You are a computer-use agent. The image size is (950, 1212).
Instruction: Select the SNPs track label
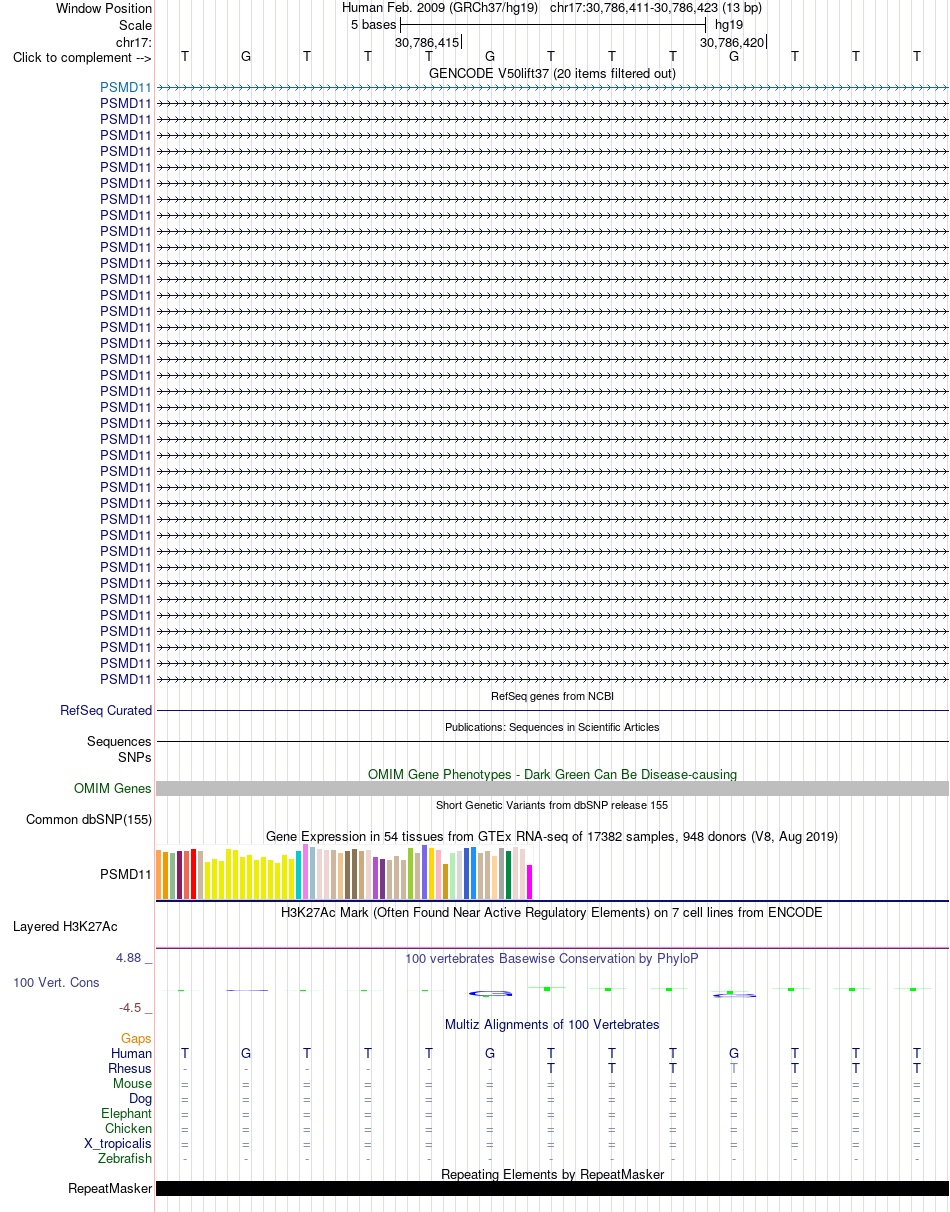(x=134, y=757)
